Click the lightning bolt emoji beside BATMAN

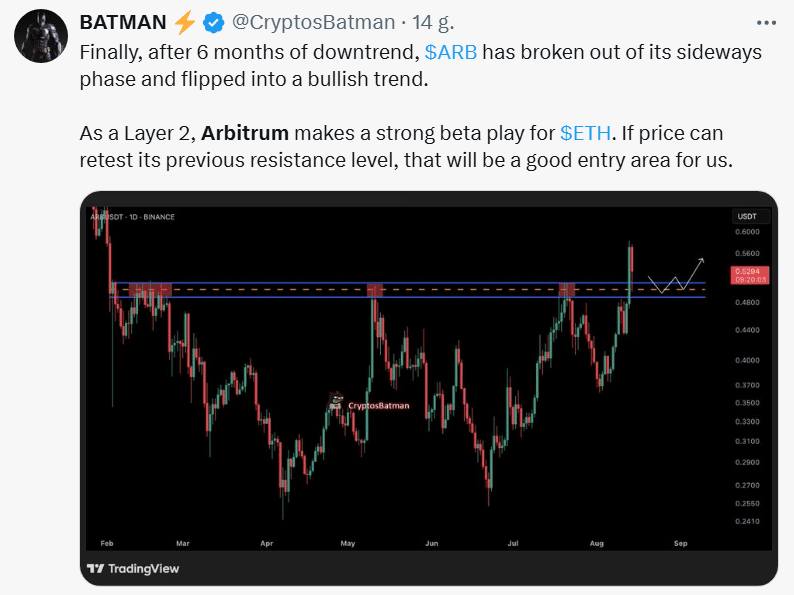coord(185,23)
